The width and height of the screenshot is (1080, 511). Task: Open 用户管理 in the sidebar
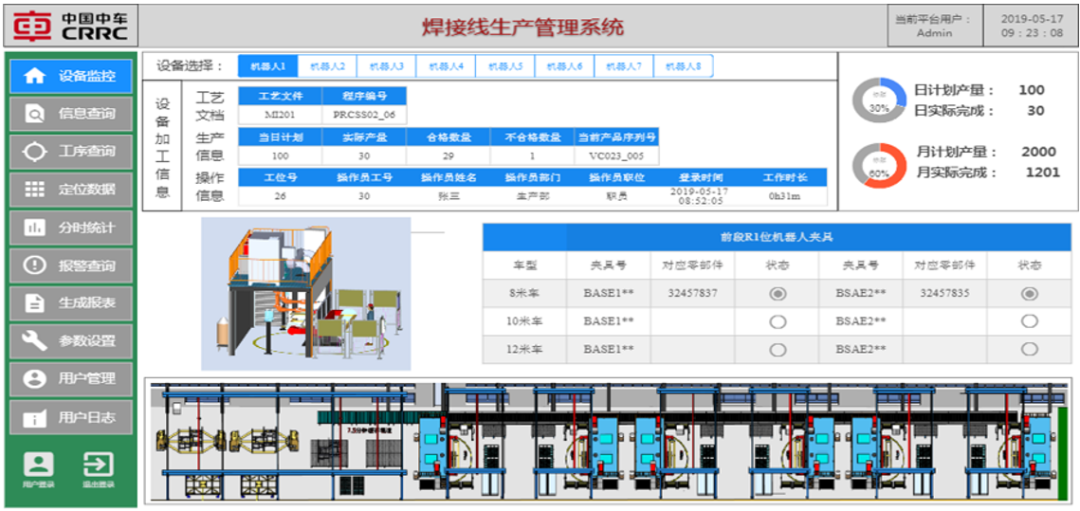point(71,379)
